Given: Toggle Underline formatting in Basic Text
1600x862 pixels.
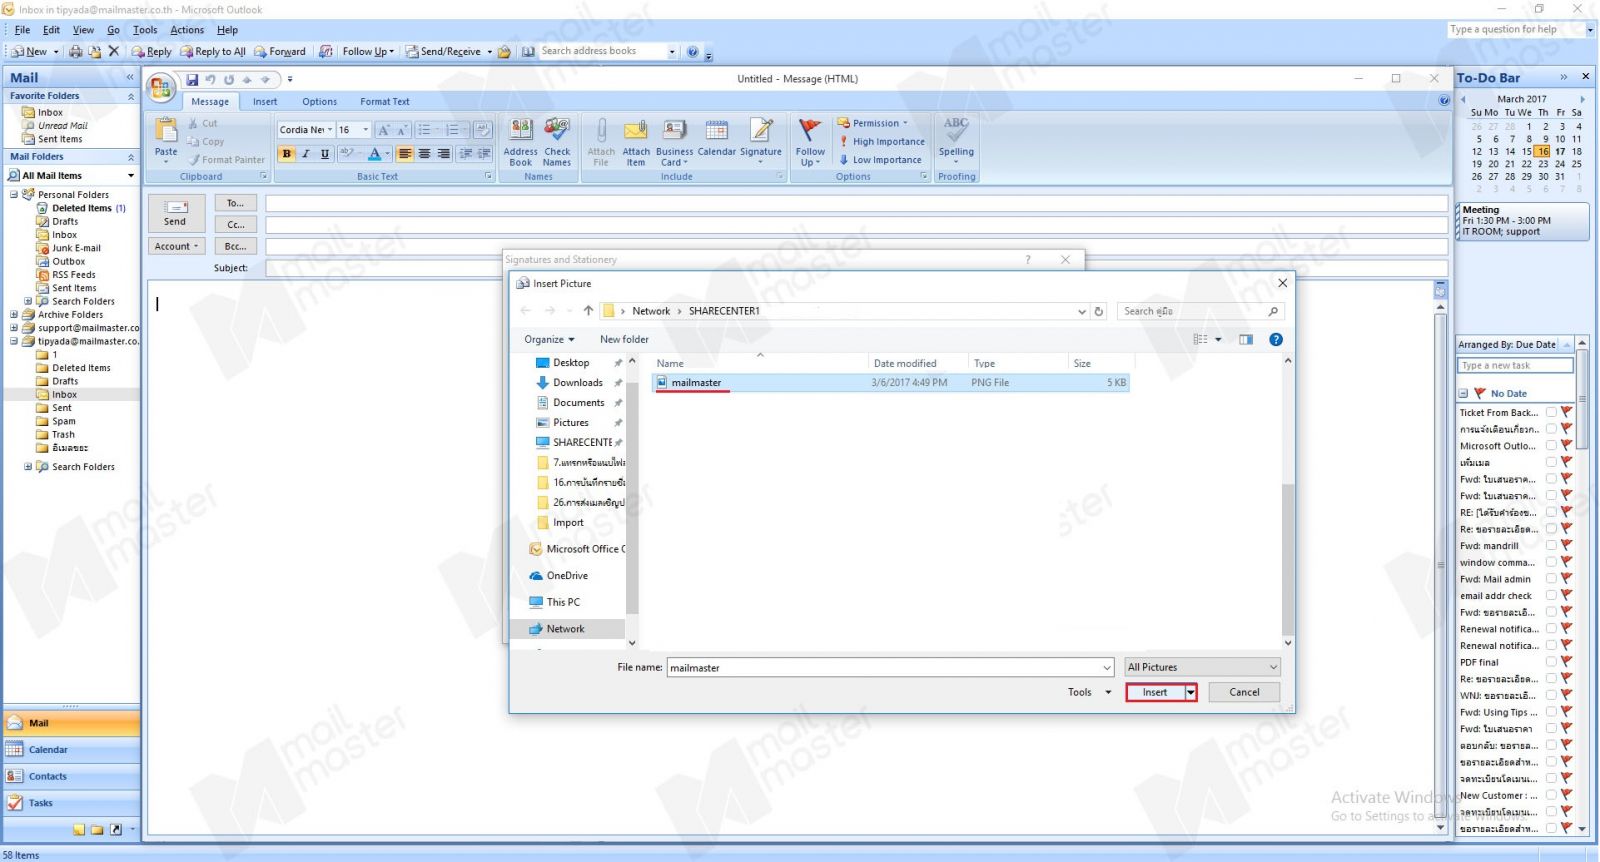Looking at the screenshot, I should 325,154.
